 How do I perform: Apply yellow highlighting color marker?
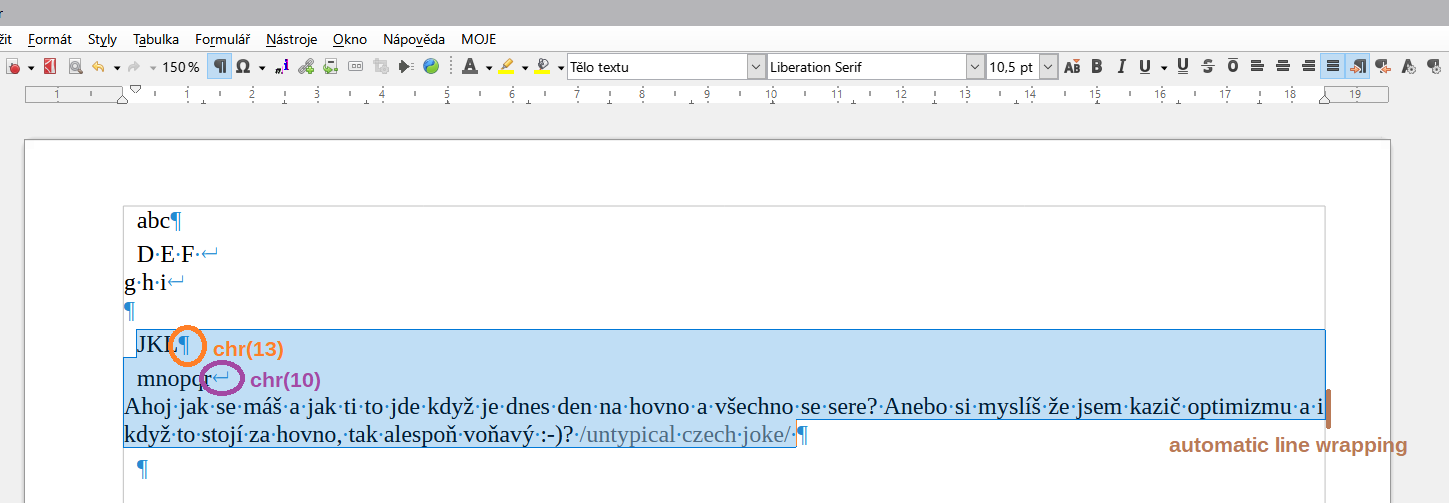pos(506,67)
